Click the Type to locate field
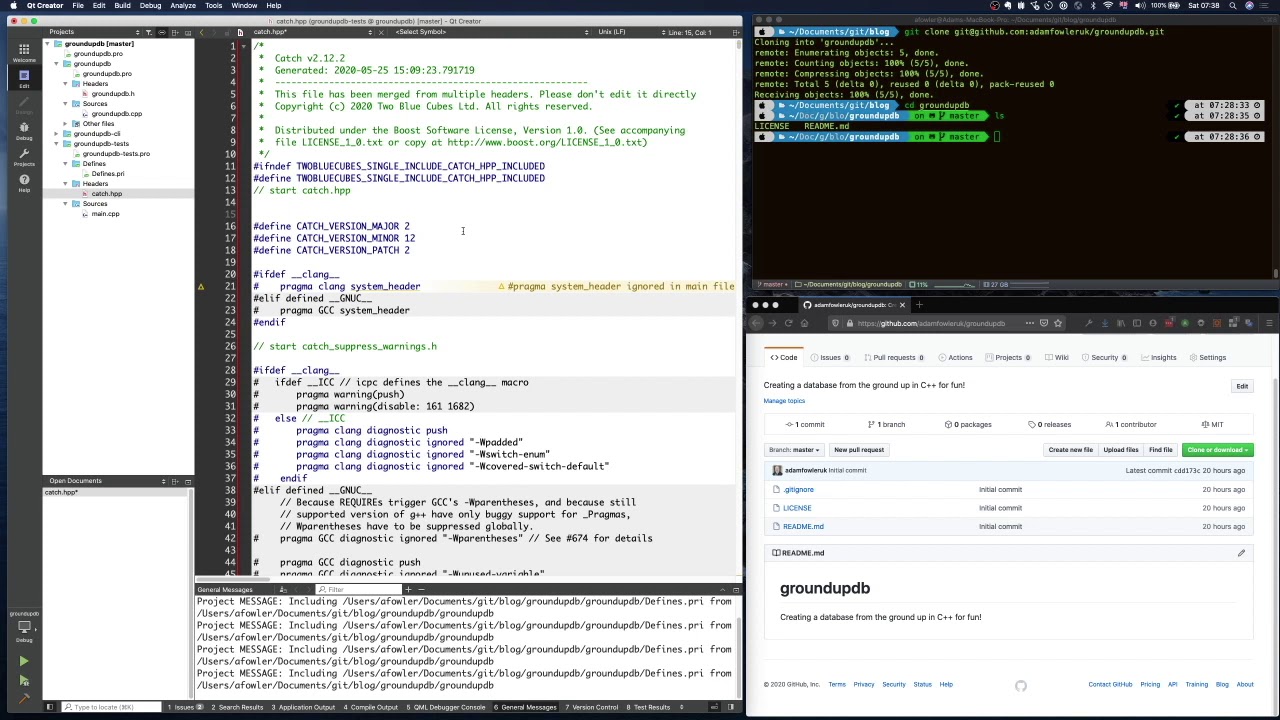Image resolution: width=1280 pixels, height=720 pixels. coord(110,707)
